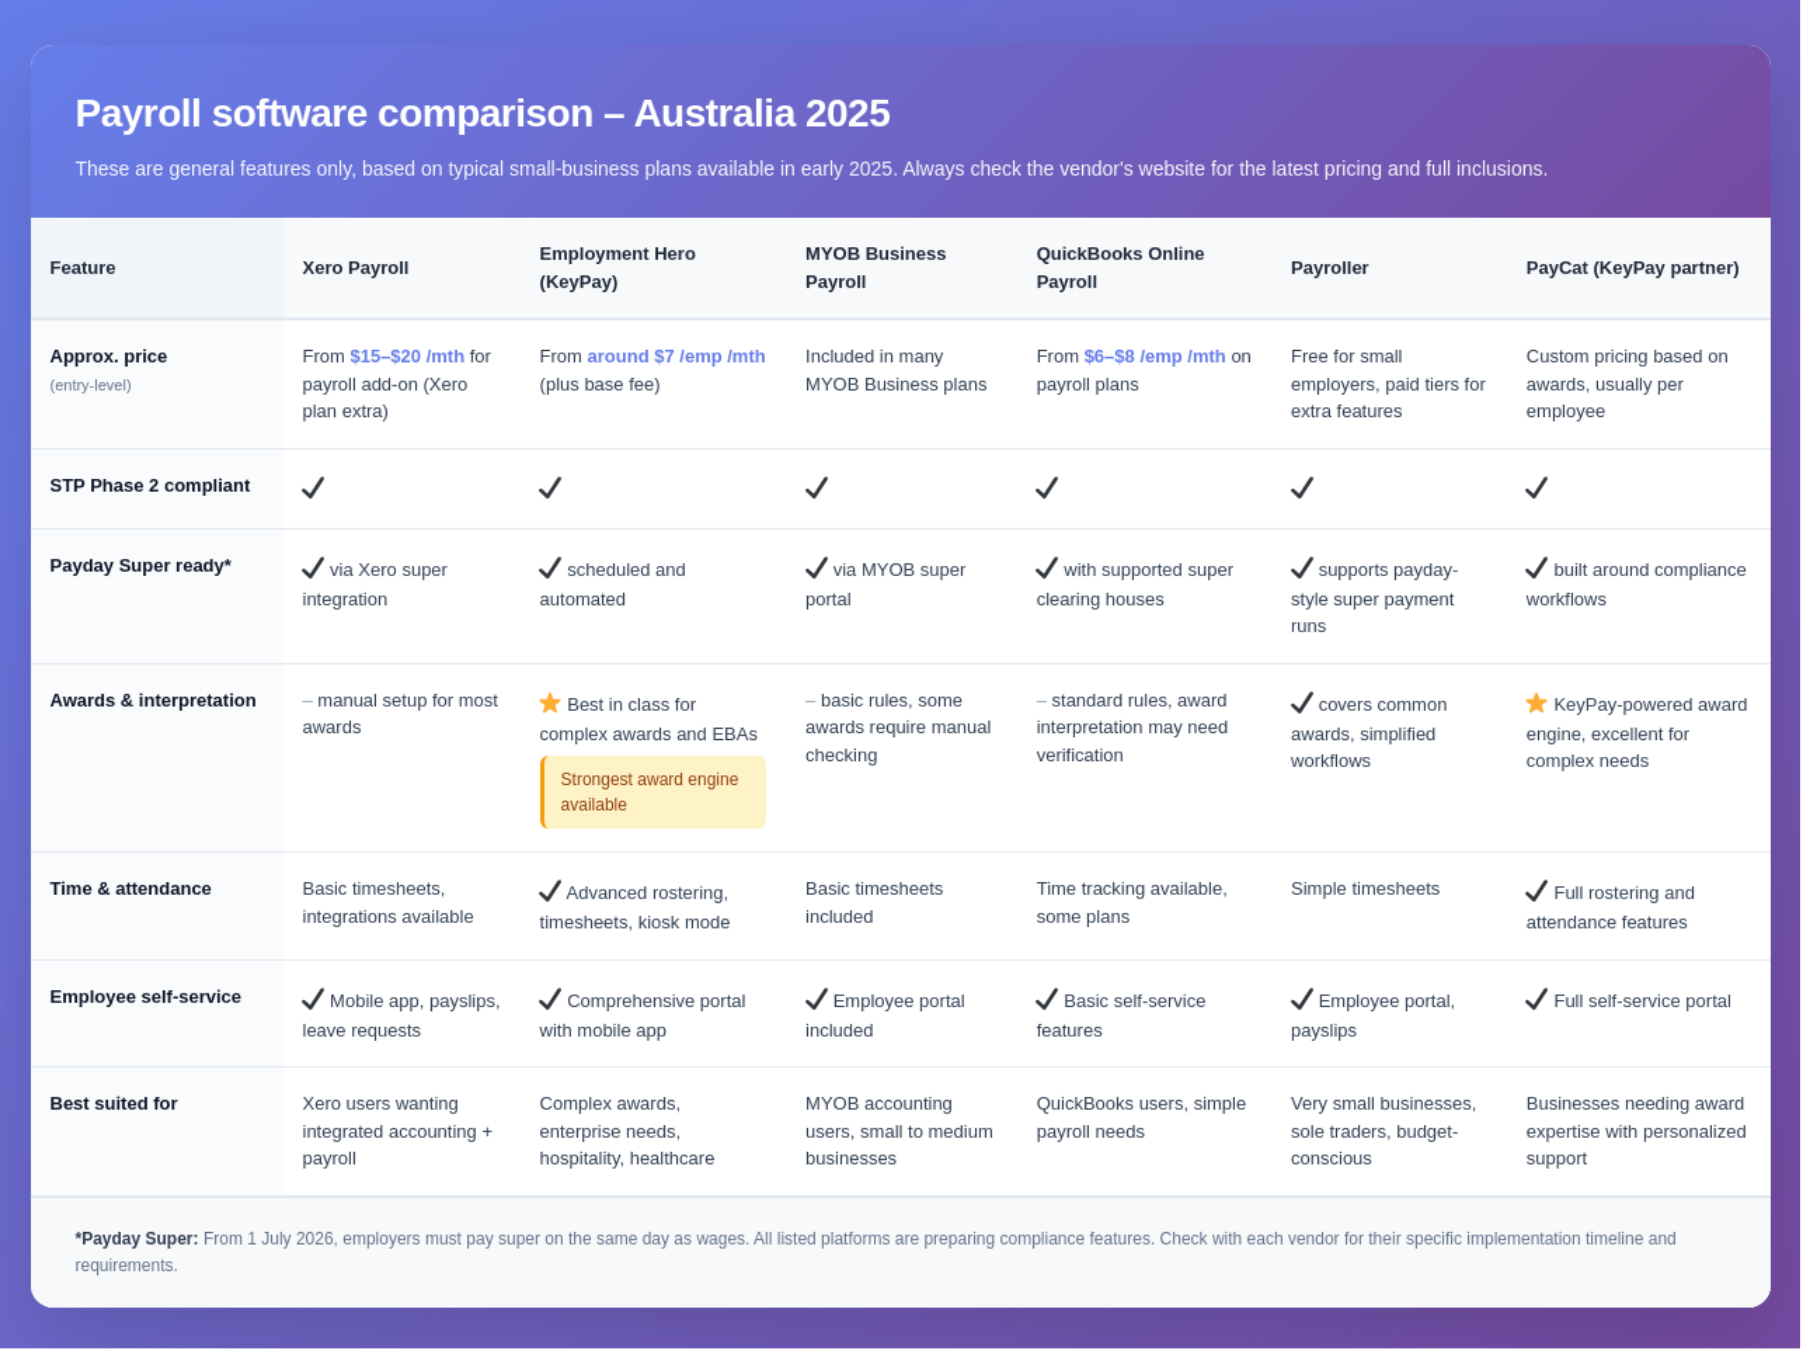Click the '$6–$8 /emp /mth' QuickBooks pricing link
This screenshot has width=1802, height=1350.
pyautogui.click(x=1154, y=356)
